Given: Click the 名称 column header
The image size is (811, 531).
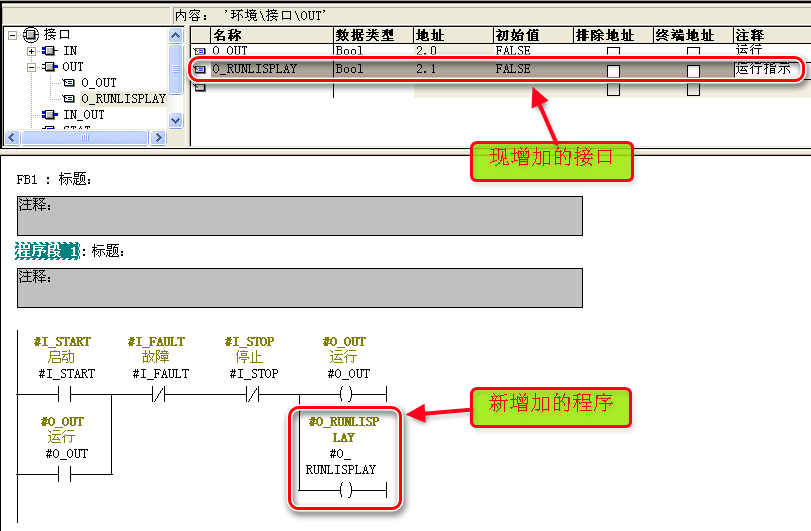Looking at the screenshot, I should click(272, 35).
